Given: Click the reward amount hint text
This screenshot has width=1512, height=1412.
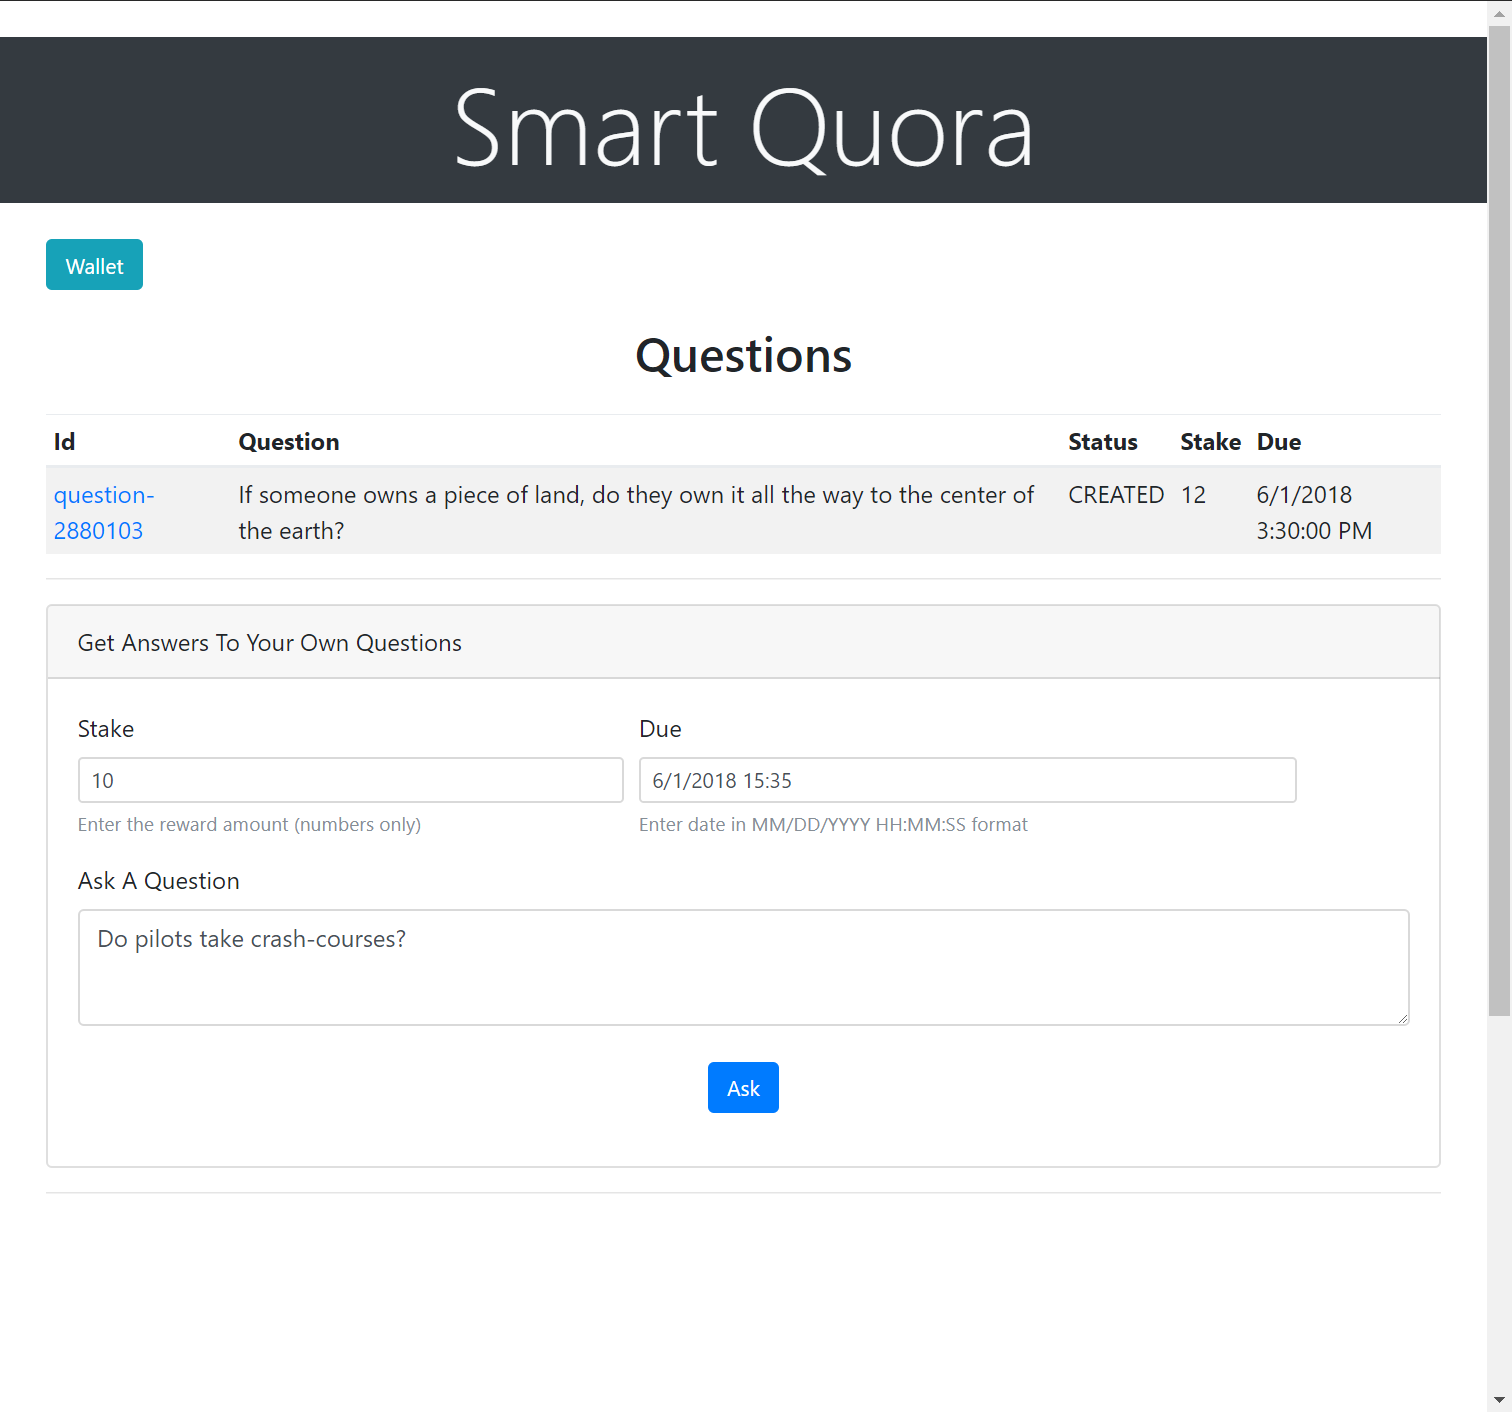Looking at the screenshot, I should [x=249, y=824].
